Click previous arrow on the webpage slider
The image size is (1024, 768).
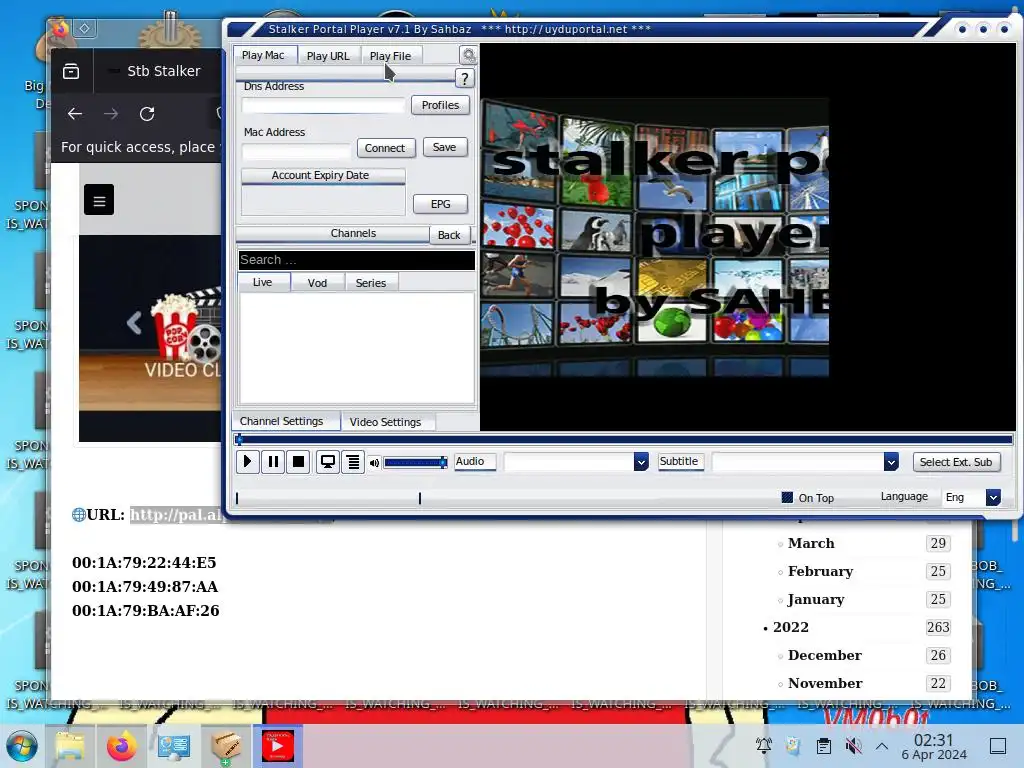(134, 322)
